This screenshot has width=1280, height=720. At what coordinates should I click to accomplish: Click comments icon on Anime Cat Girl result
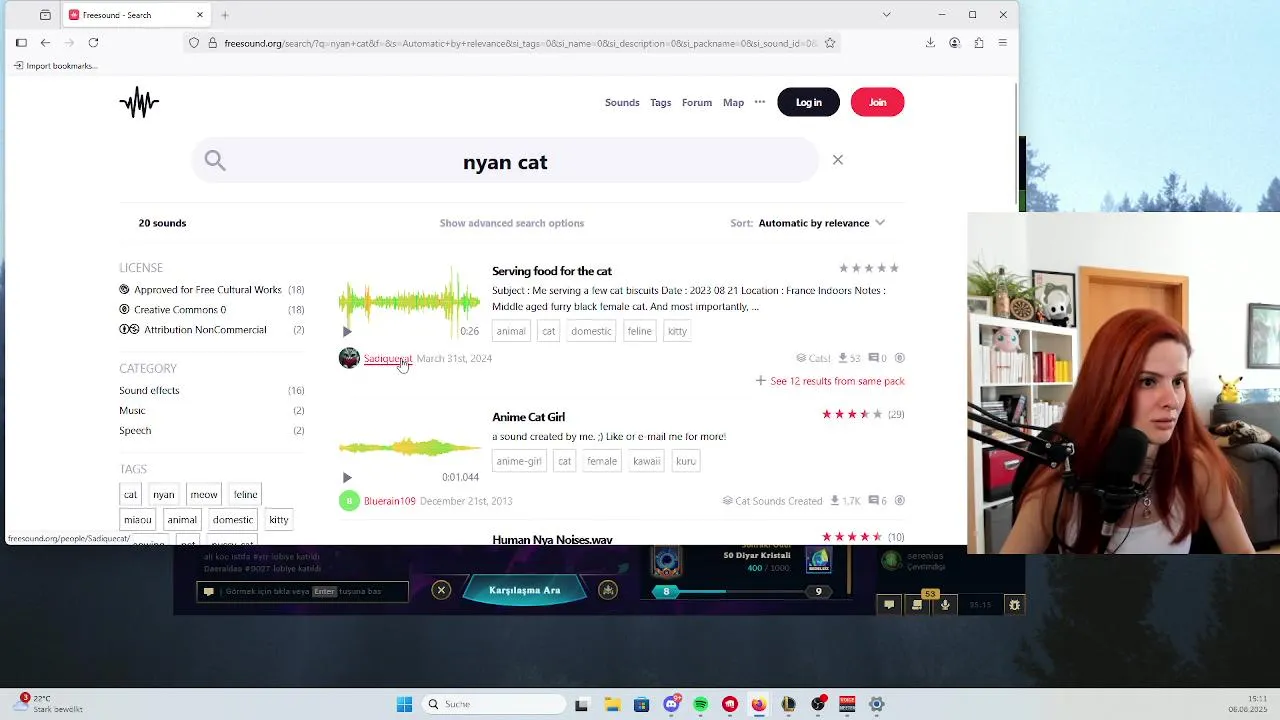[873, 501]
